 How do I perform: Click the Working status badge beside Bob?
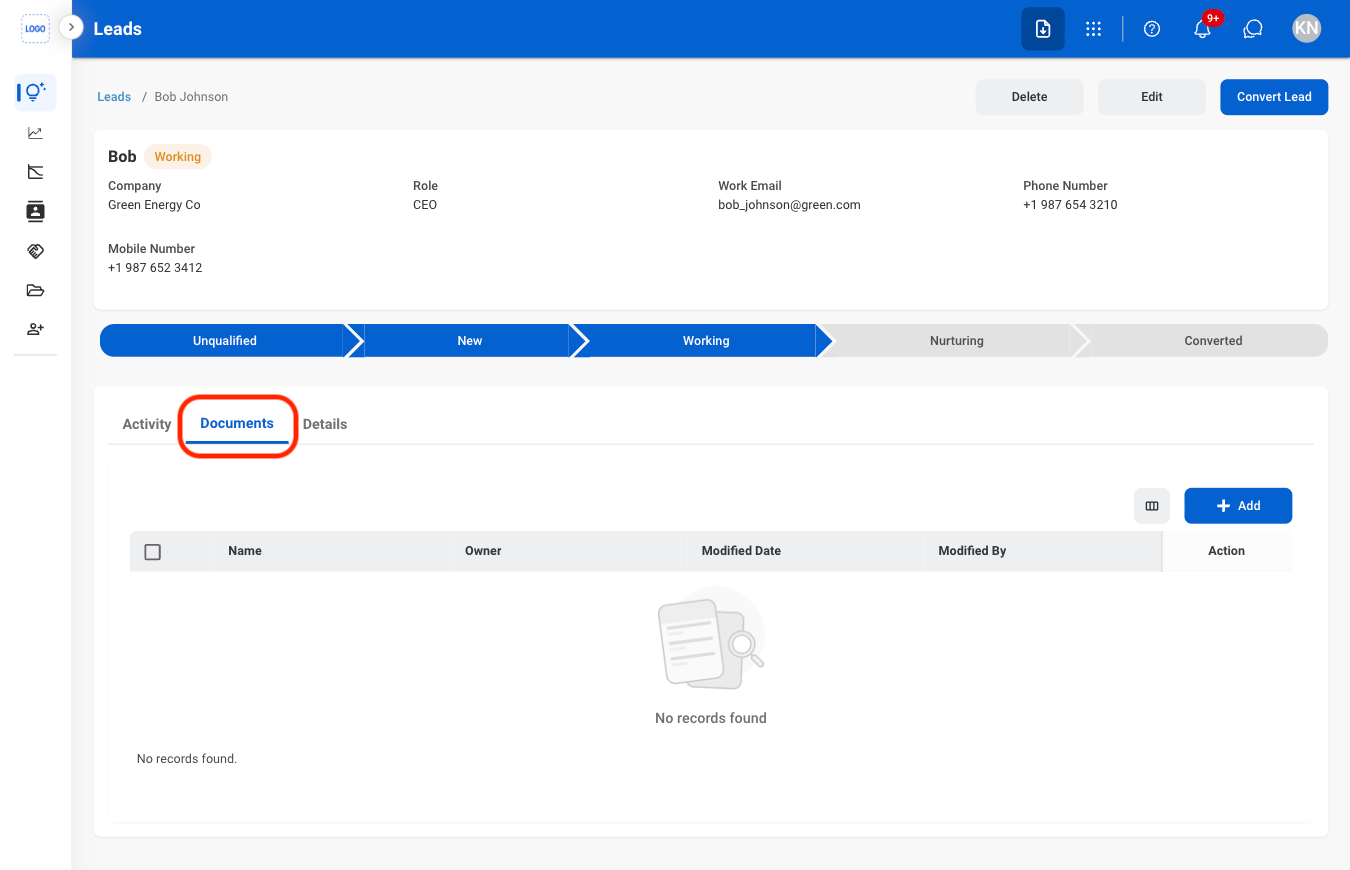[x=178, y=157]
